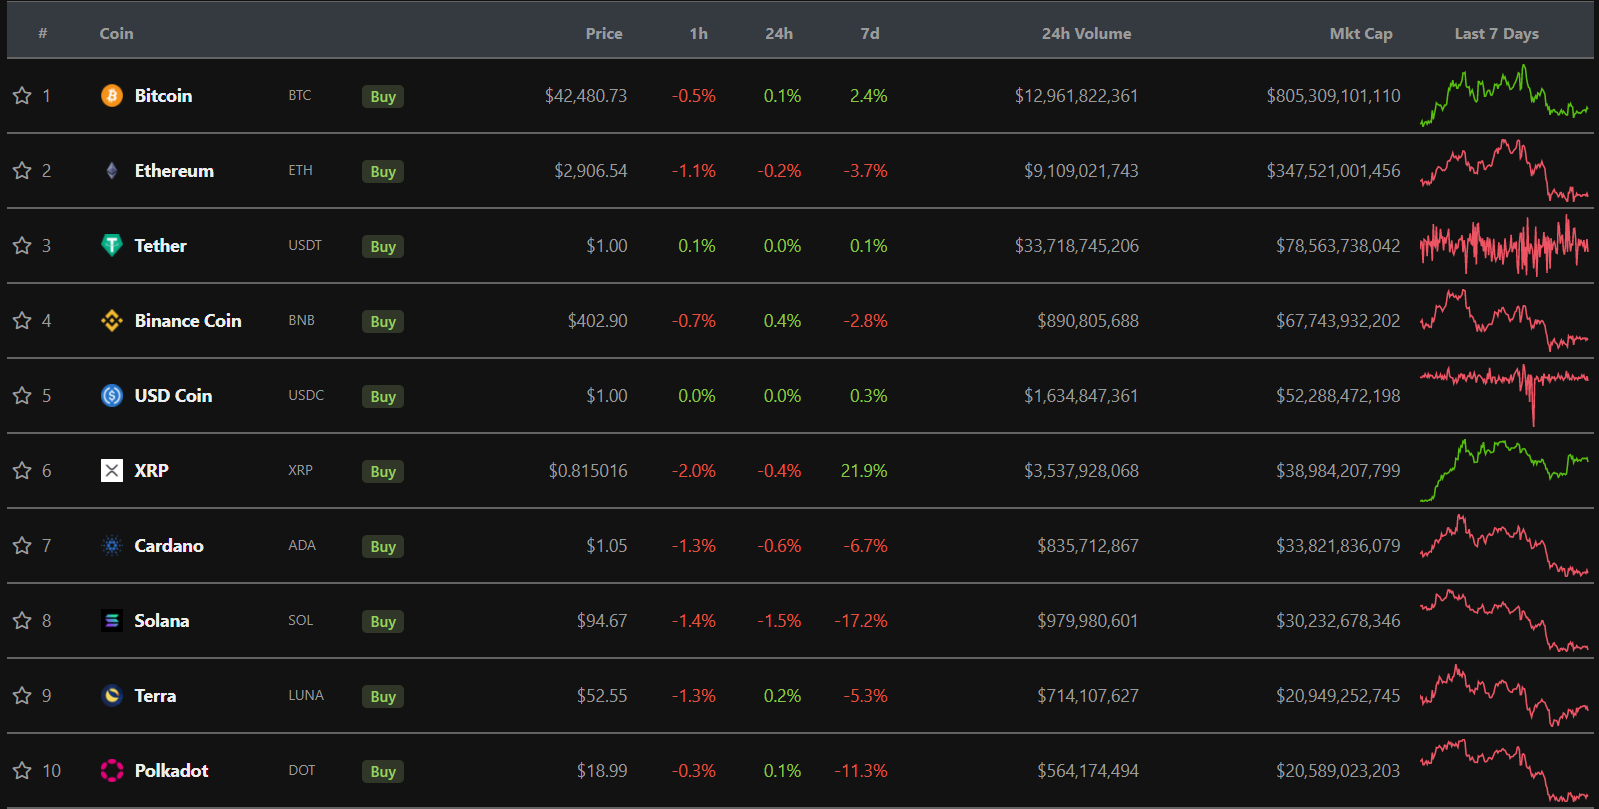Viewport: 1599px width, 809px height.
Task: Click the USD Coin logo icon
Action: point(112,395)
